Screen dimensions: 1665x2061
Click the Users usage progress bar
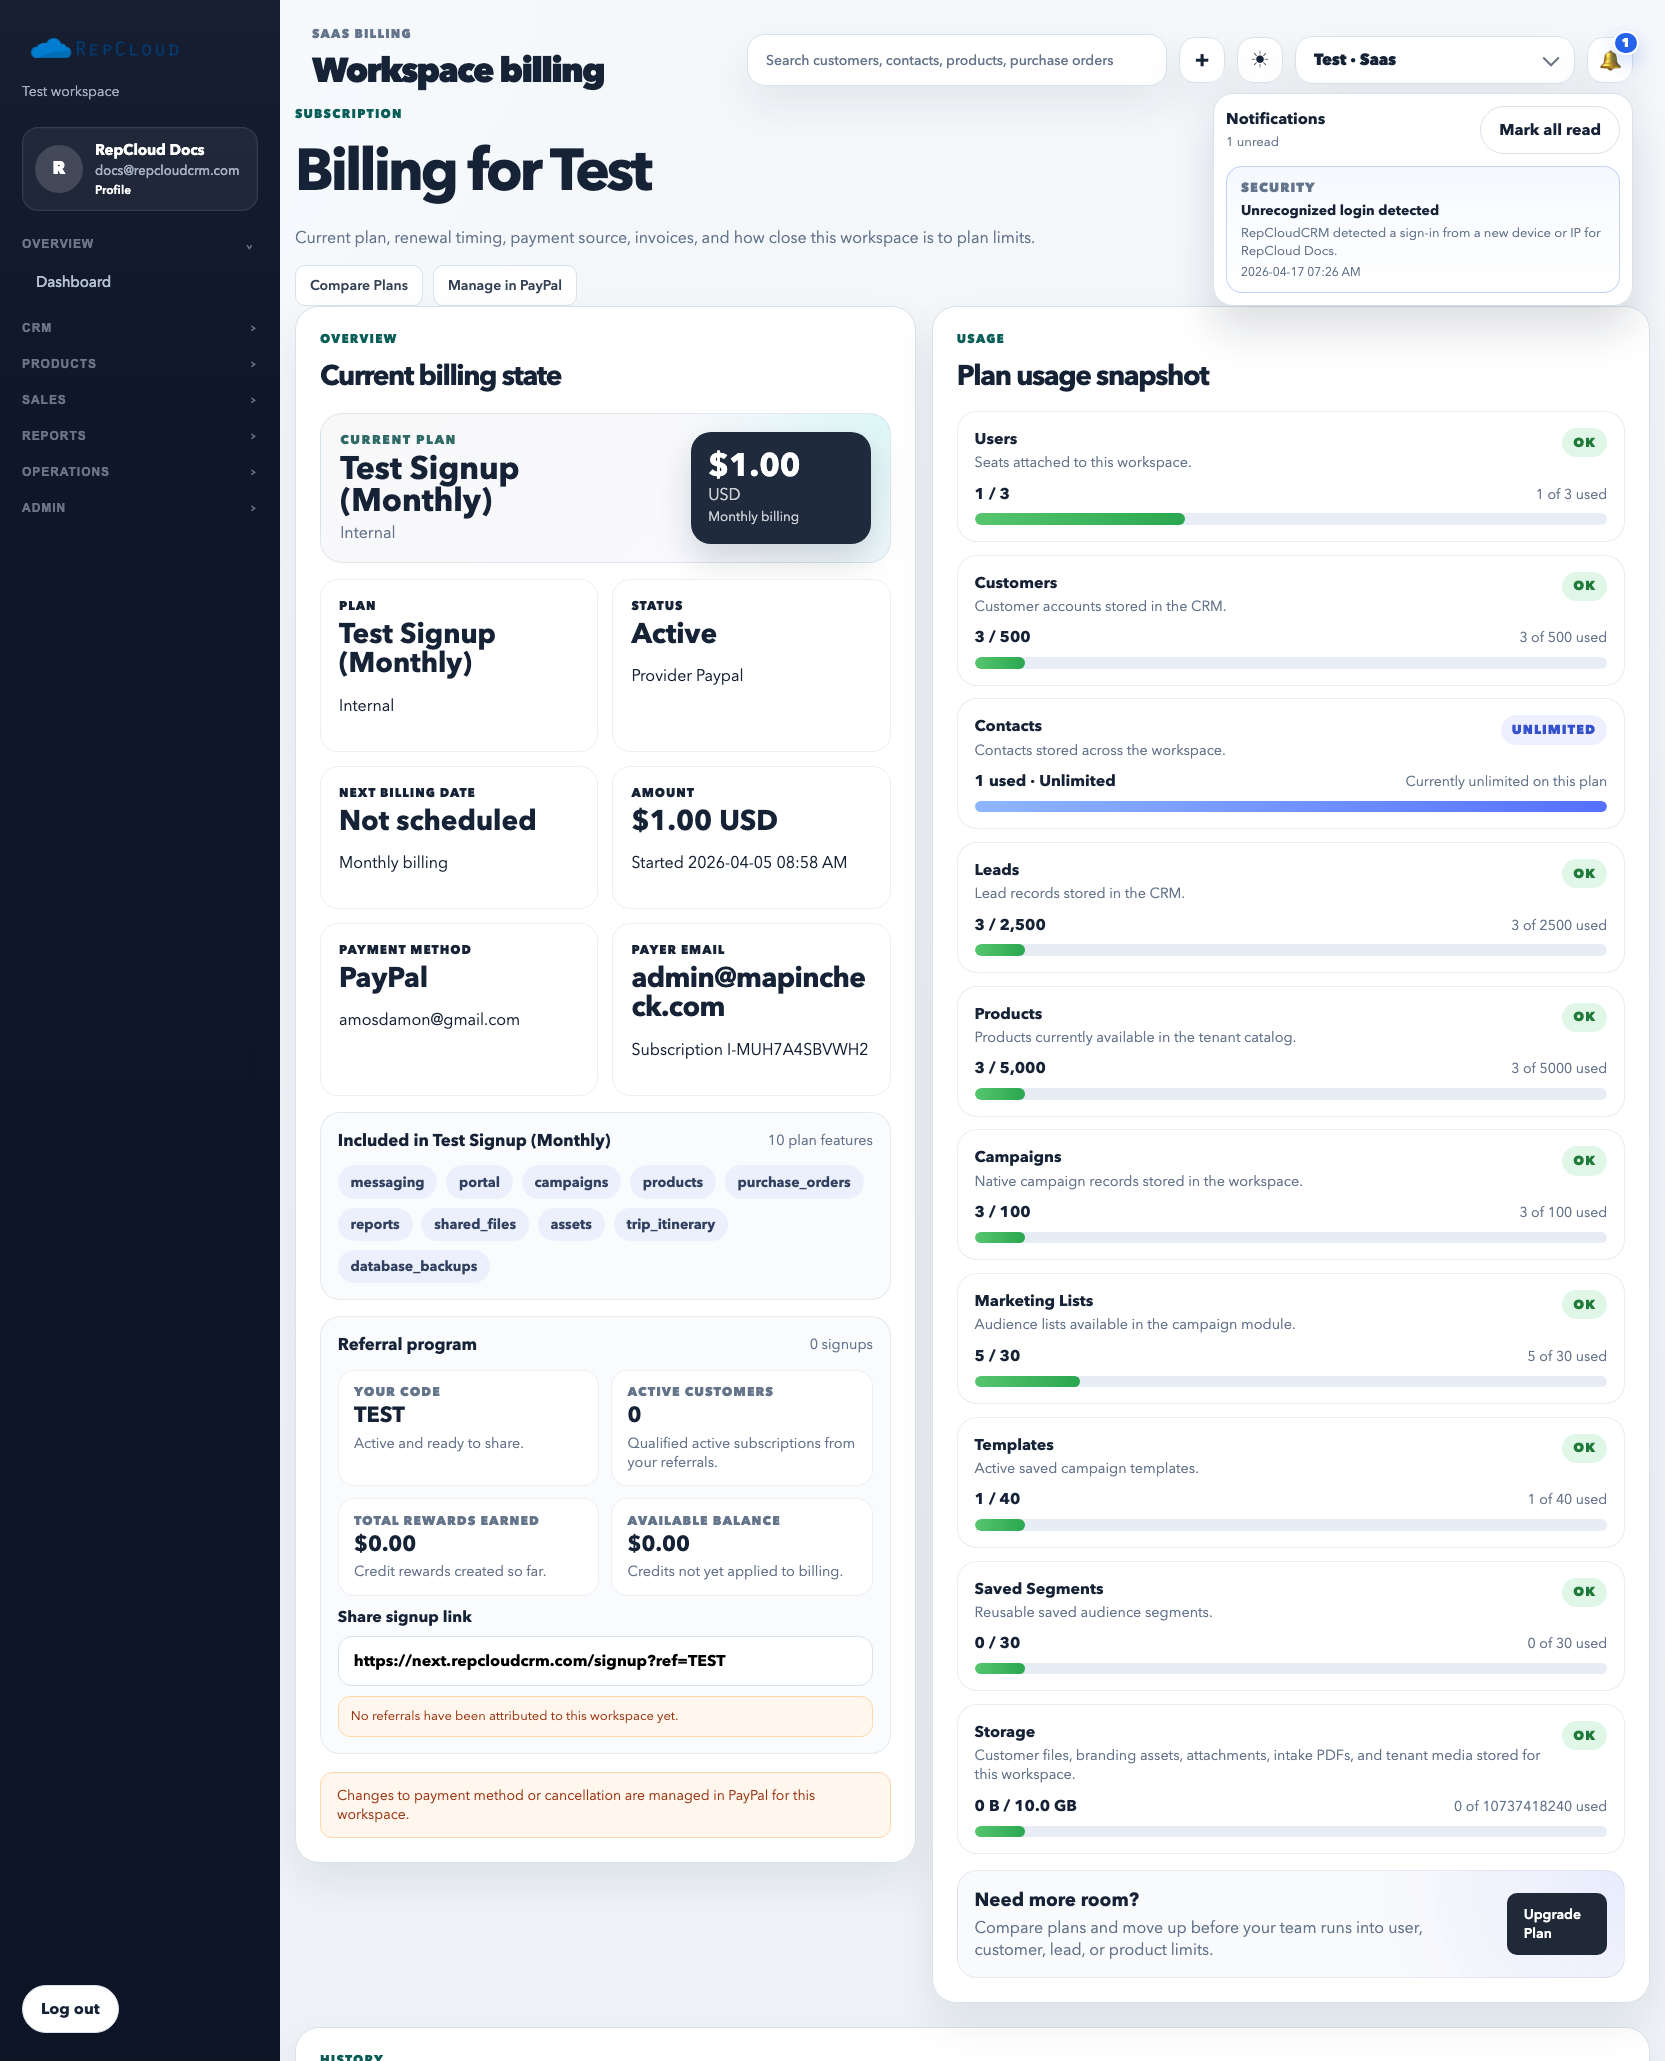(1290, 519)
